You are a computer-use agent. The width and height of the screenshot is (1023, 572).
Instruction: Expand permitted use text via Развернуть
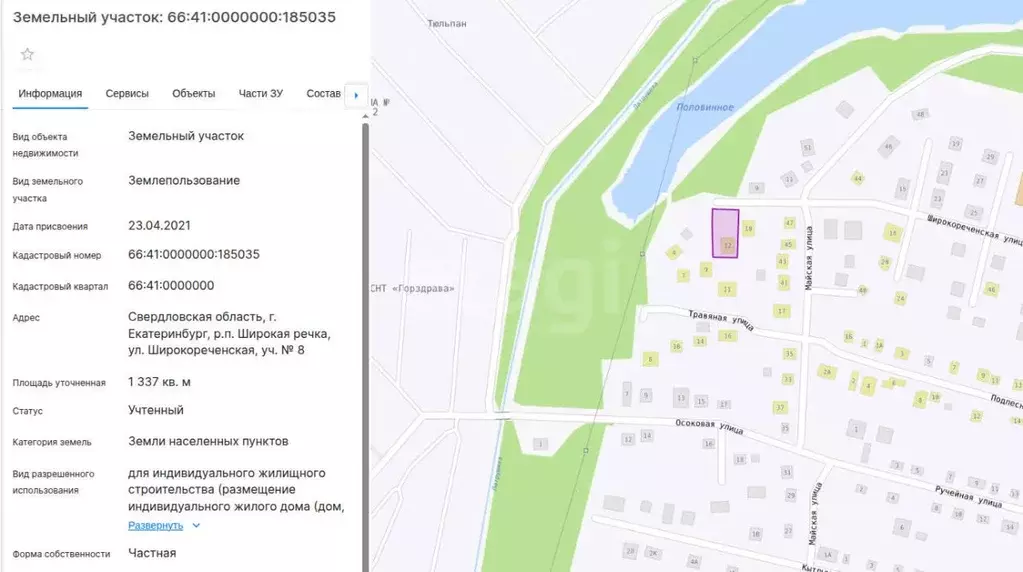pyautogui.click(x=155, y=526)
